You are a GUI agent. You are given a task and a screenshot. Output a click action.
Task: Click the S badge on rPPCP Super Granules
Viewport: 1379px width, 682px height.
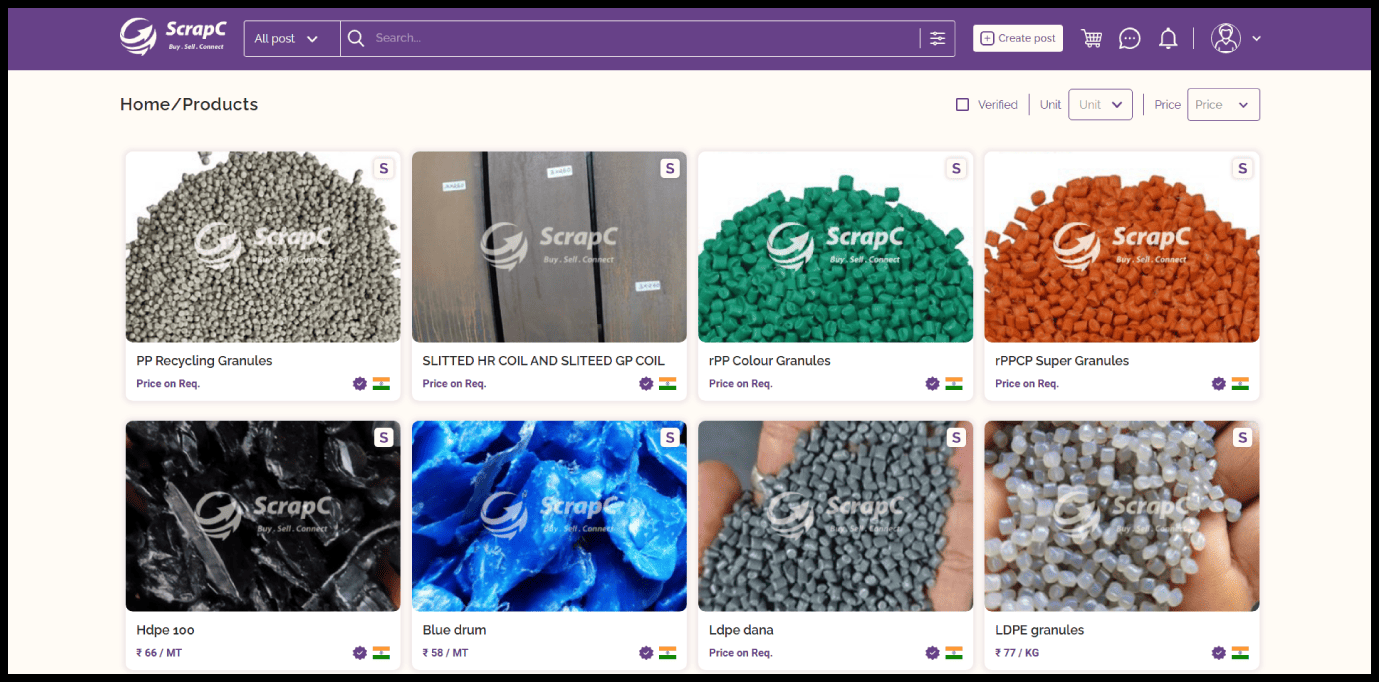coord(1242,169)
